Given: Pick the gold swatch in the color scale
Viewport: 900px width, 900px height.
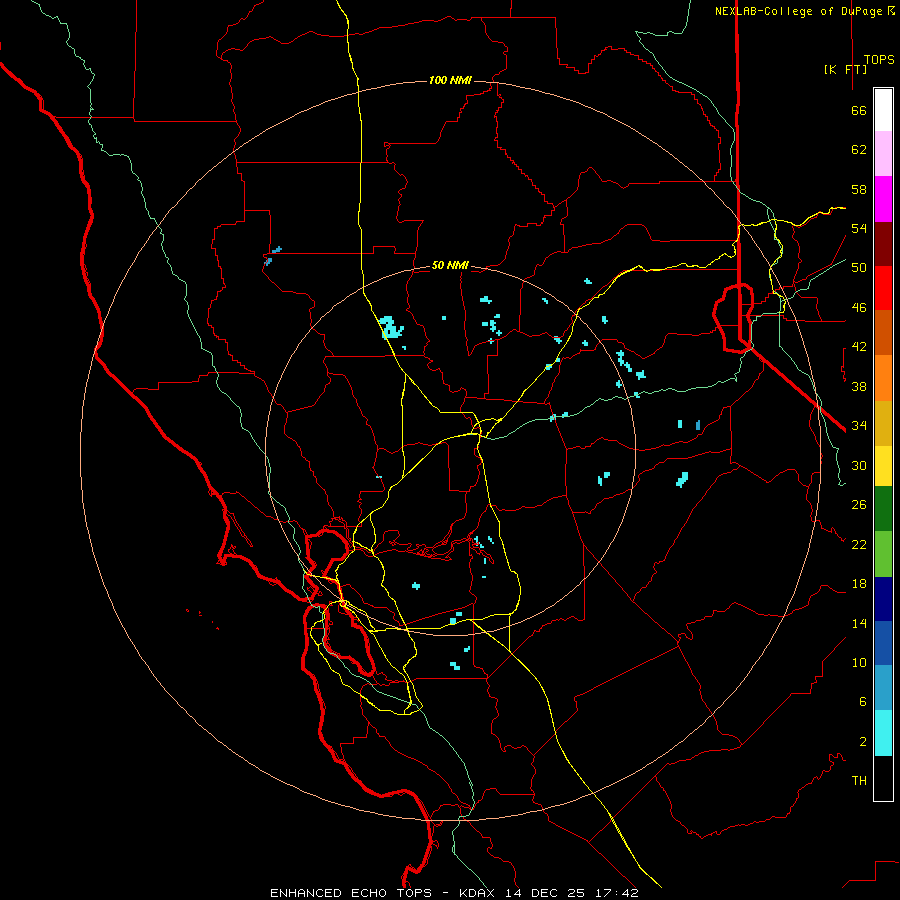Looking at the screenshot, I should click(883, 423).
